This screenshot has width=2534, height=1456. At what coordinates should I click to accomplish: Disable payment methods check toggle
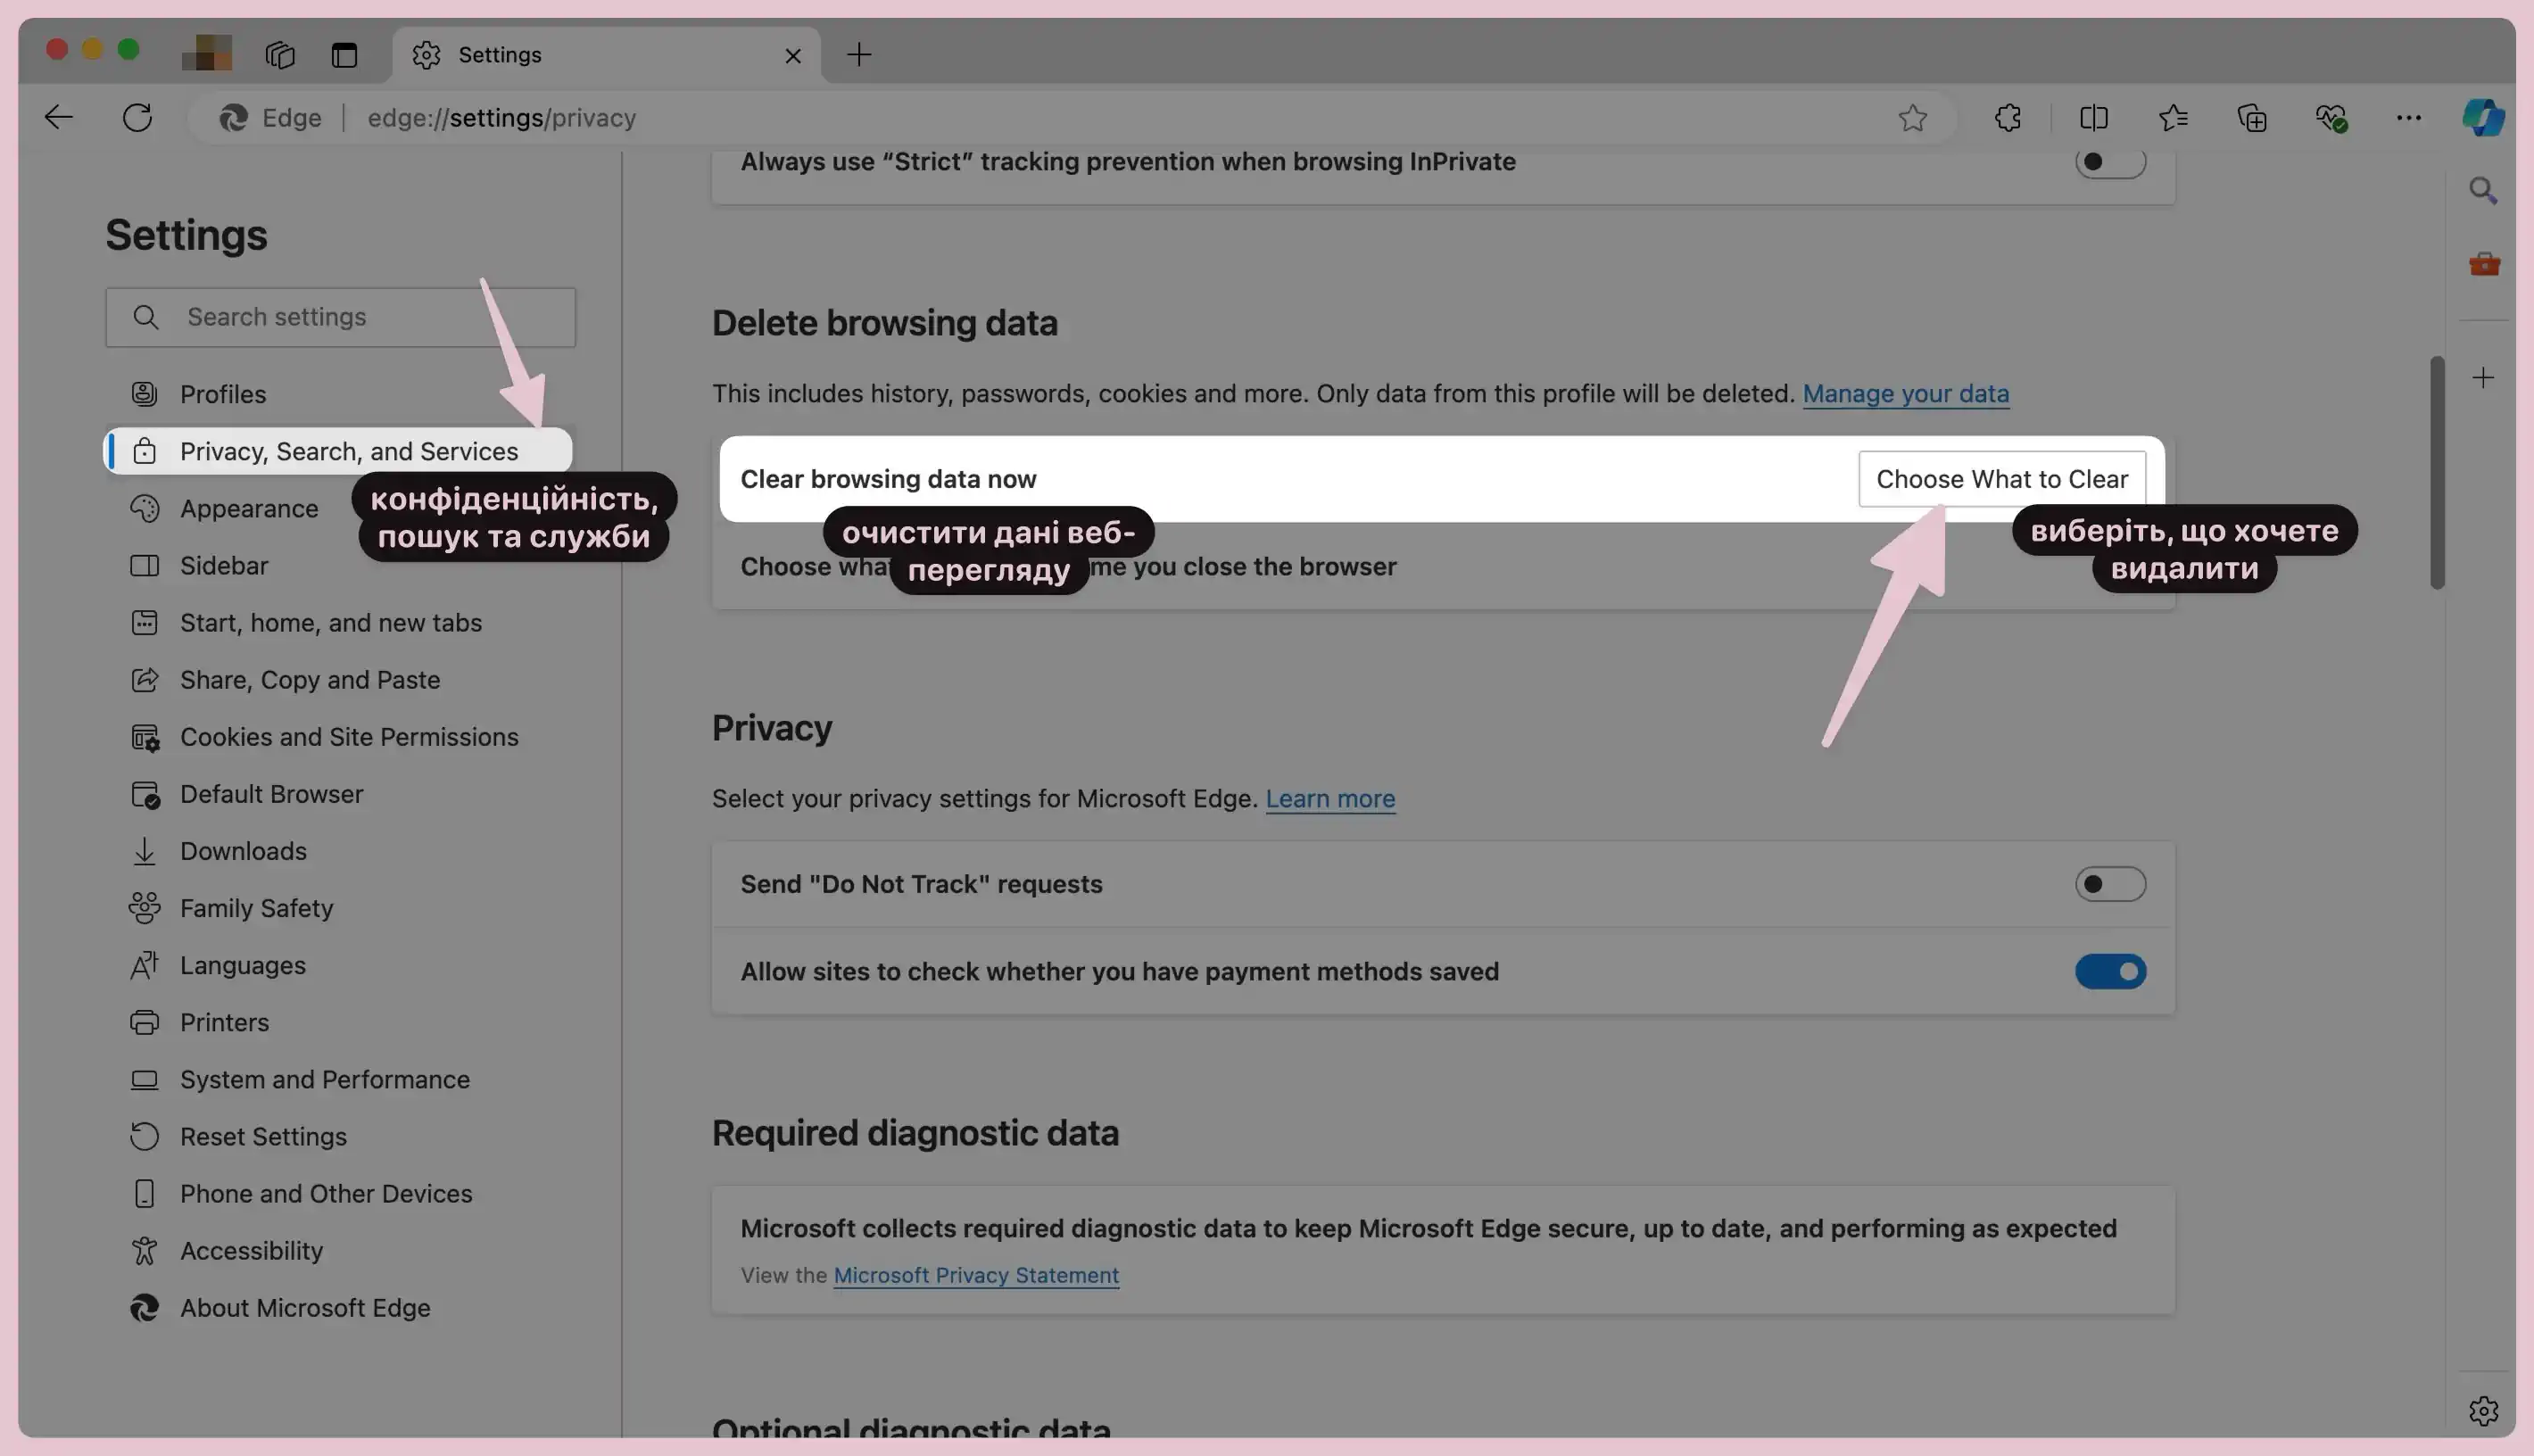pyautogui.click(x=2110, y=971)
